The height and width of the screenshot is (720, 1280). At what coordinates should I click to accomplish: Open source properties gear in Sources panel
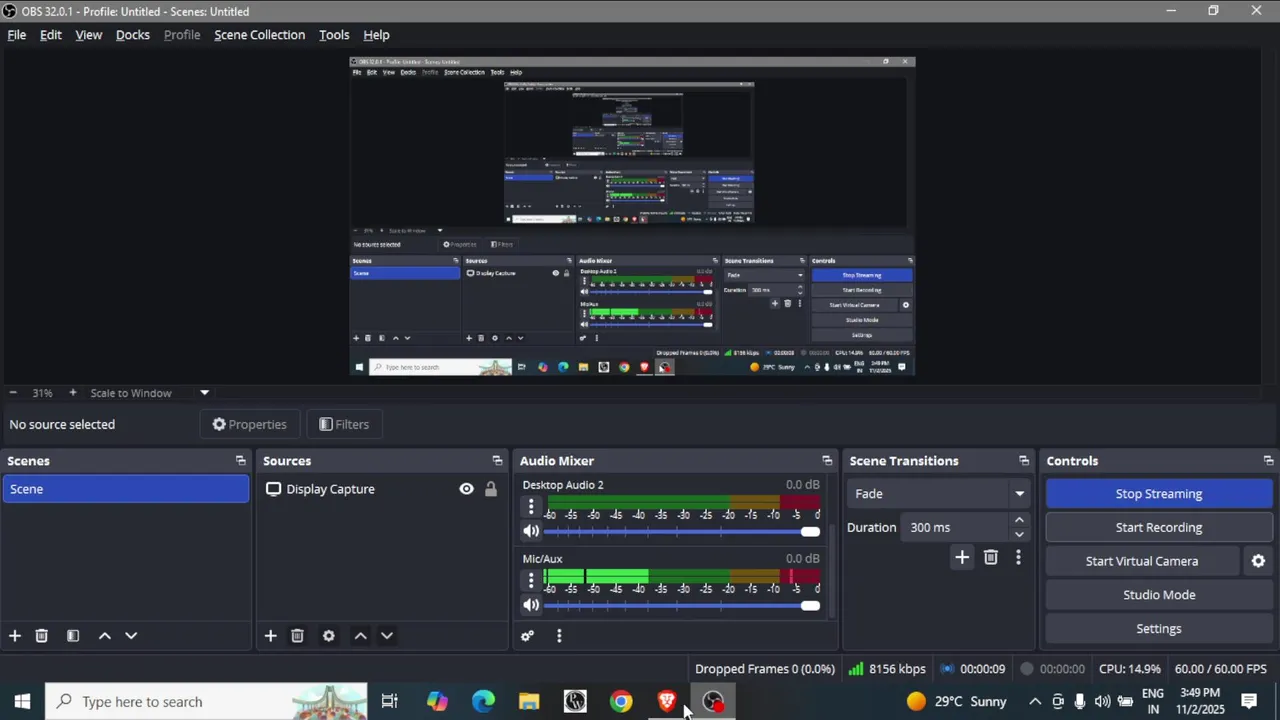pyautogui.click(x=329, y=636)
